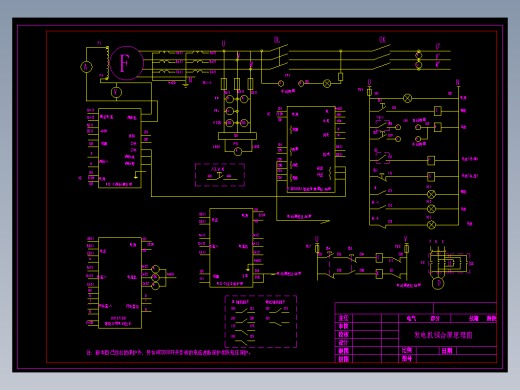Viewport: 520px width, 390px height.
Task: Select the note line starting with 注:
Action: [x=169, y=352]
